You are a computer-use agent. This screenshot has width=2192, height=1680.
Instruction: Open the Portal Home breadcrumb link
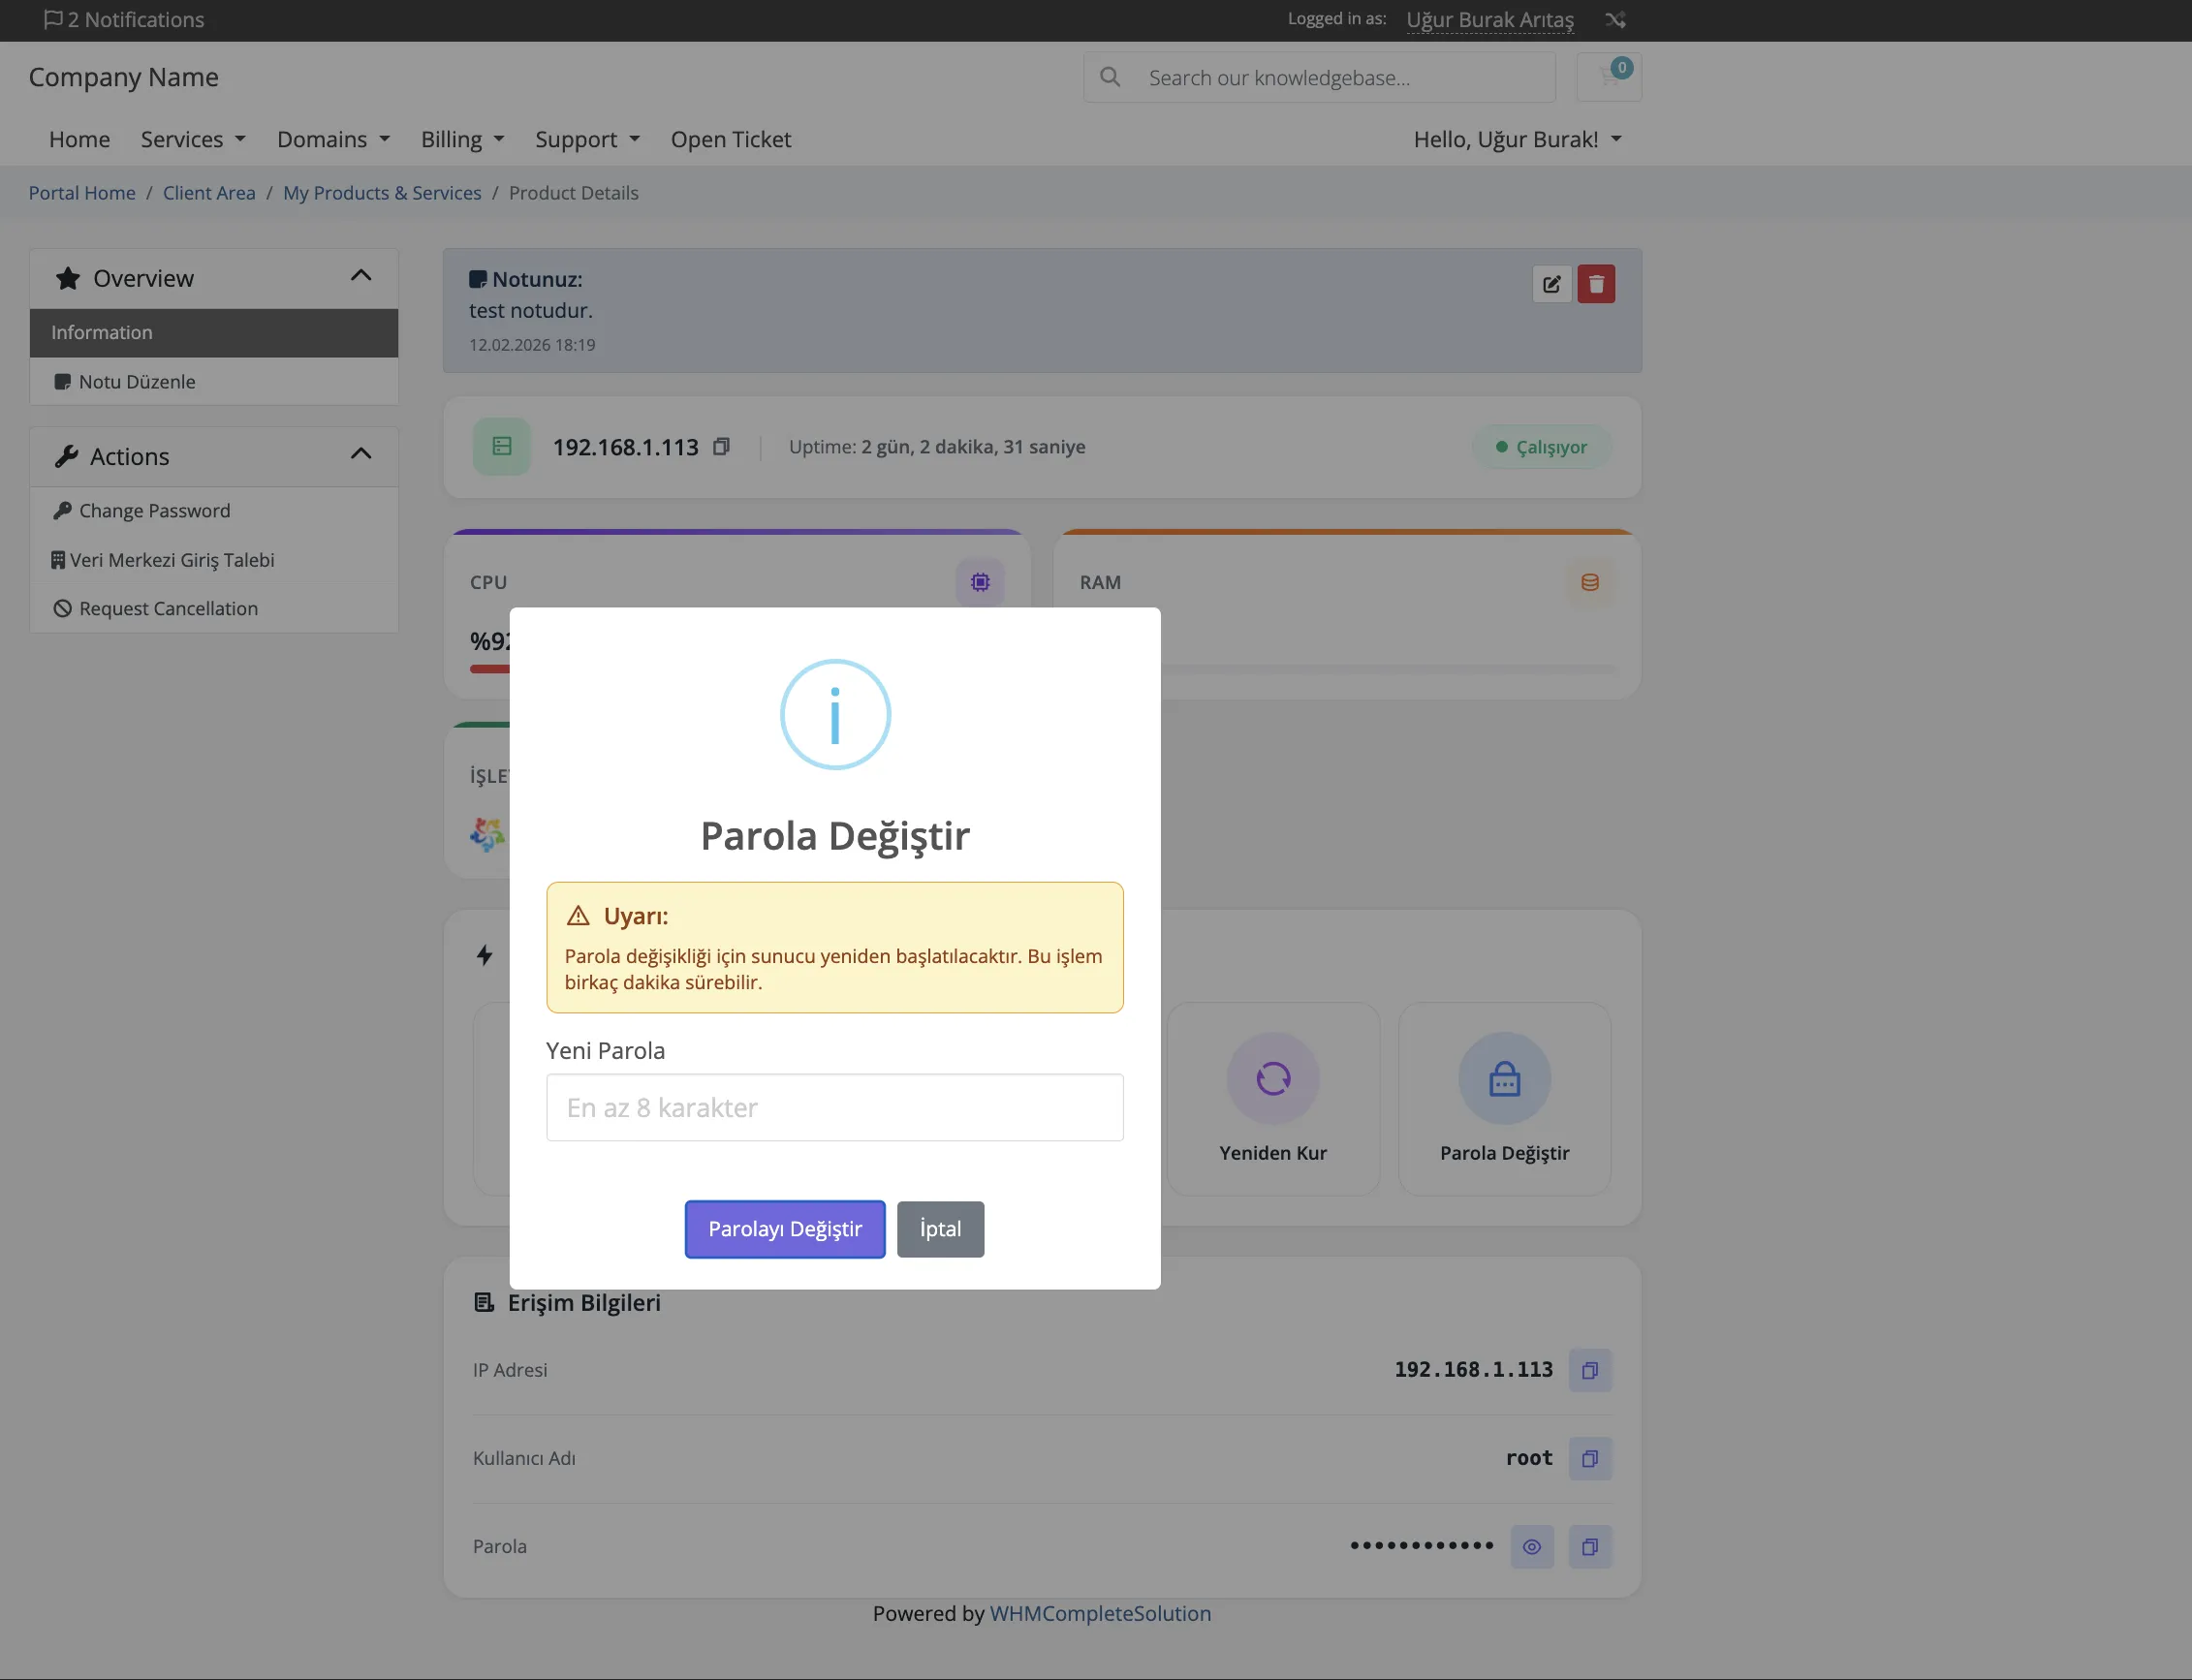tap(82, 193)
